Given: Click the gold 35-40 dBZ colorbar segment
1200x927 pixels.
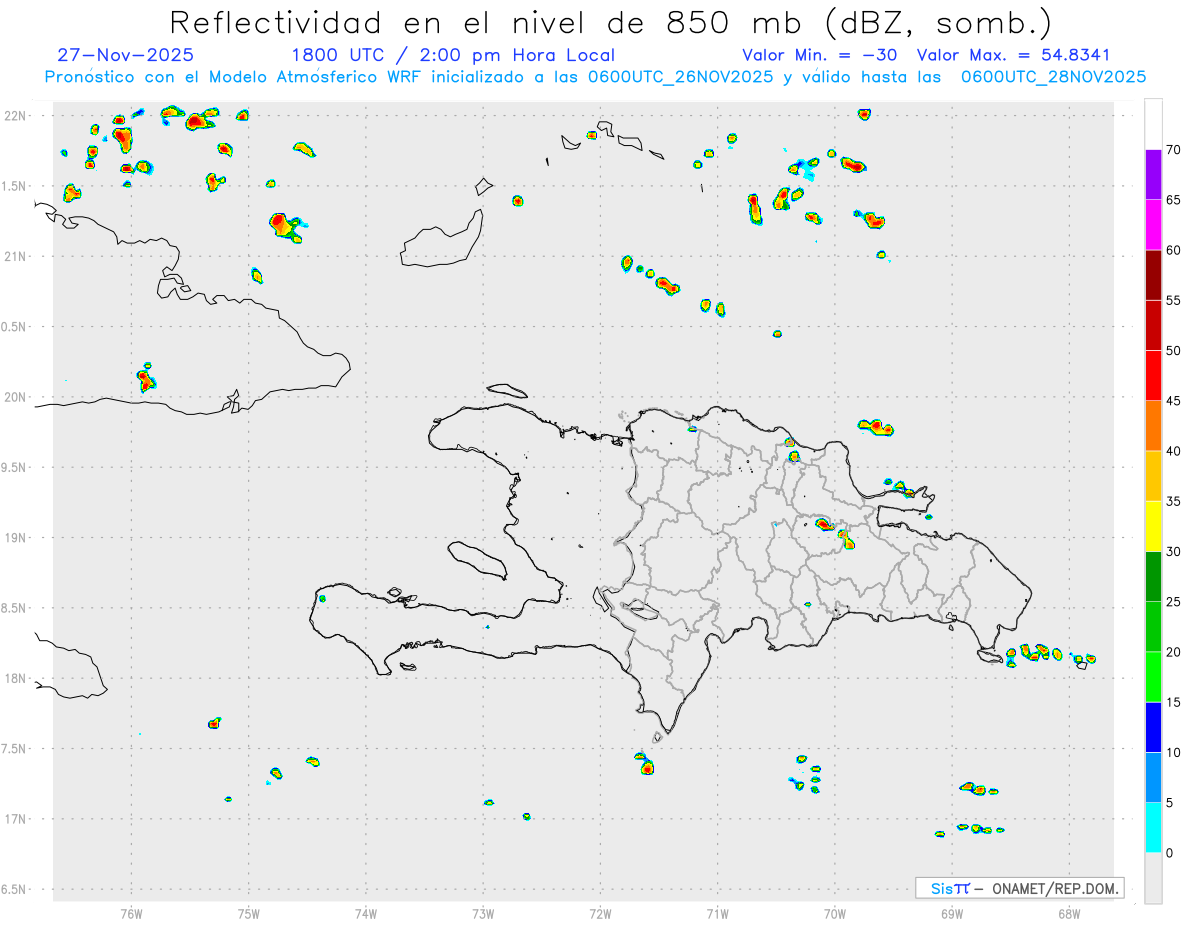Looking at the screenshot, I should click(x=1153, y=476).
